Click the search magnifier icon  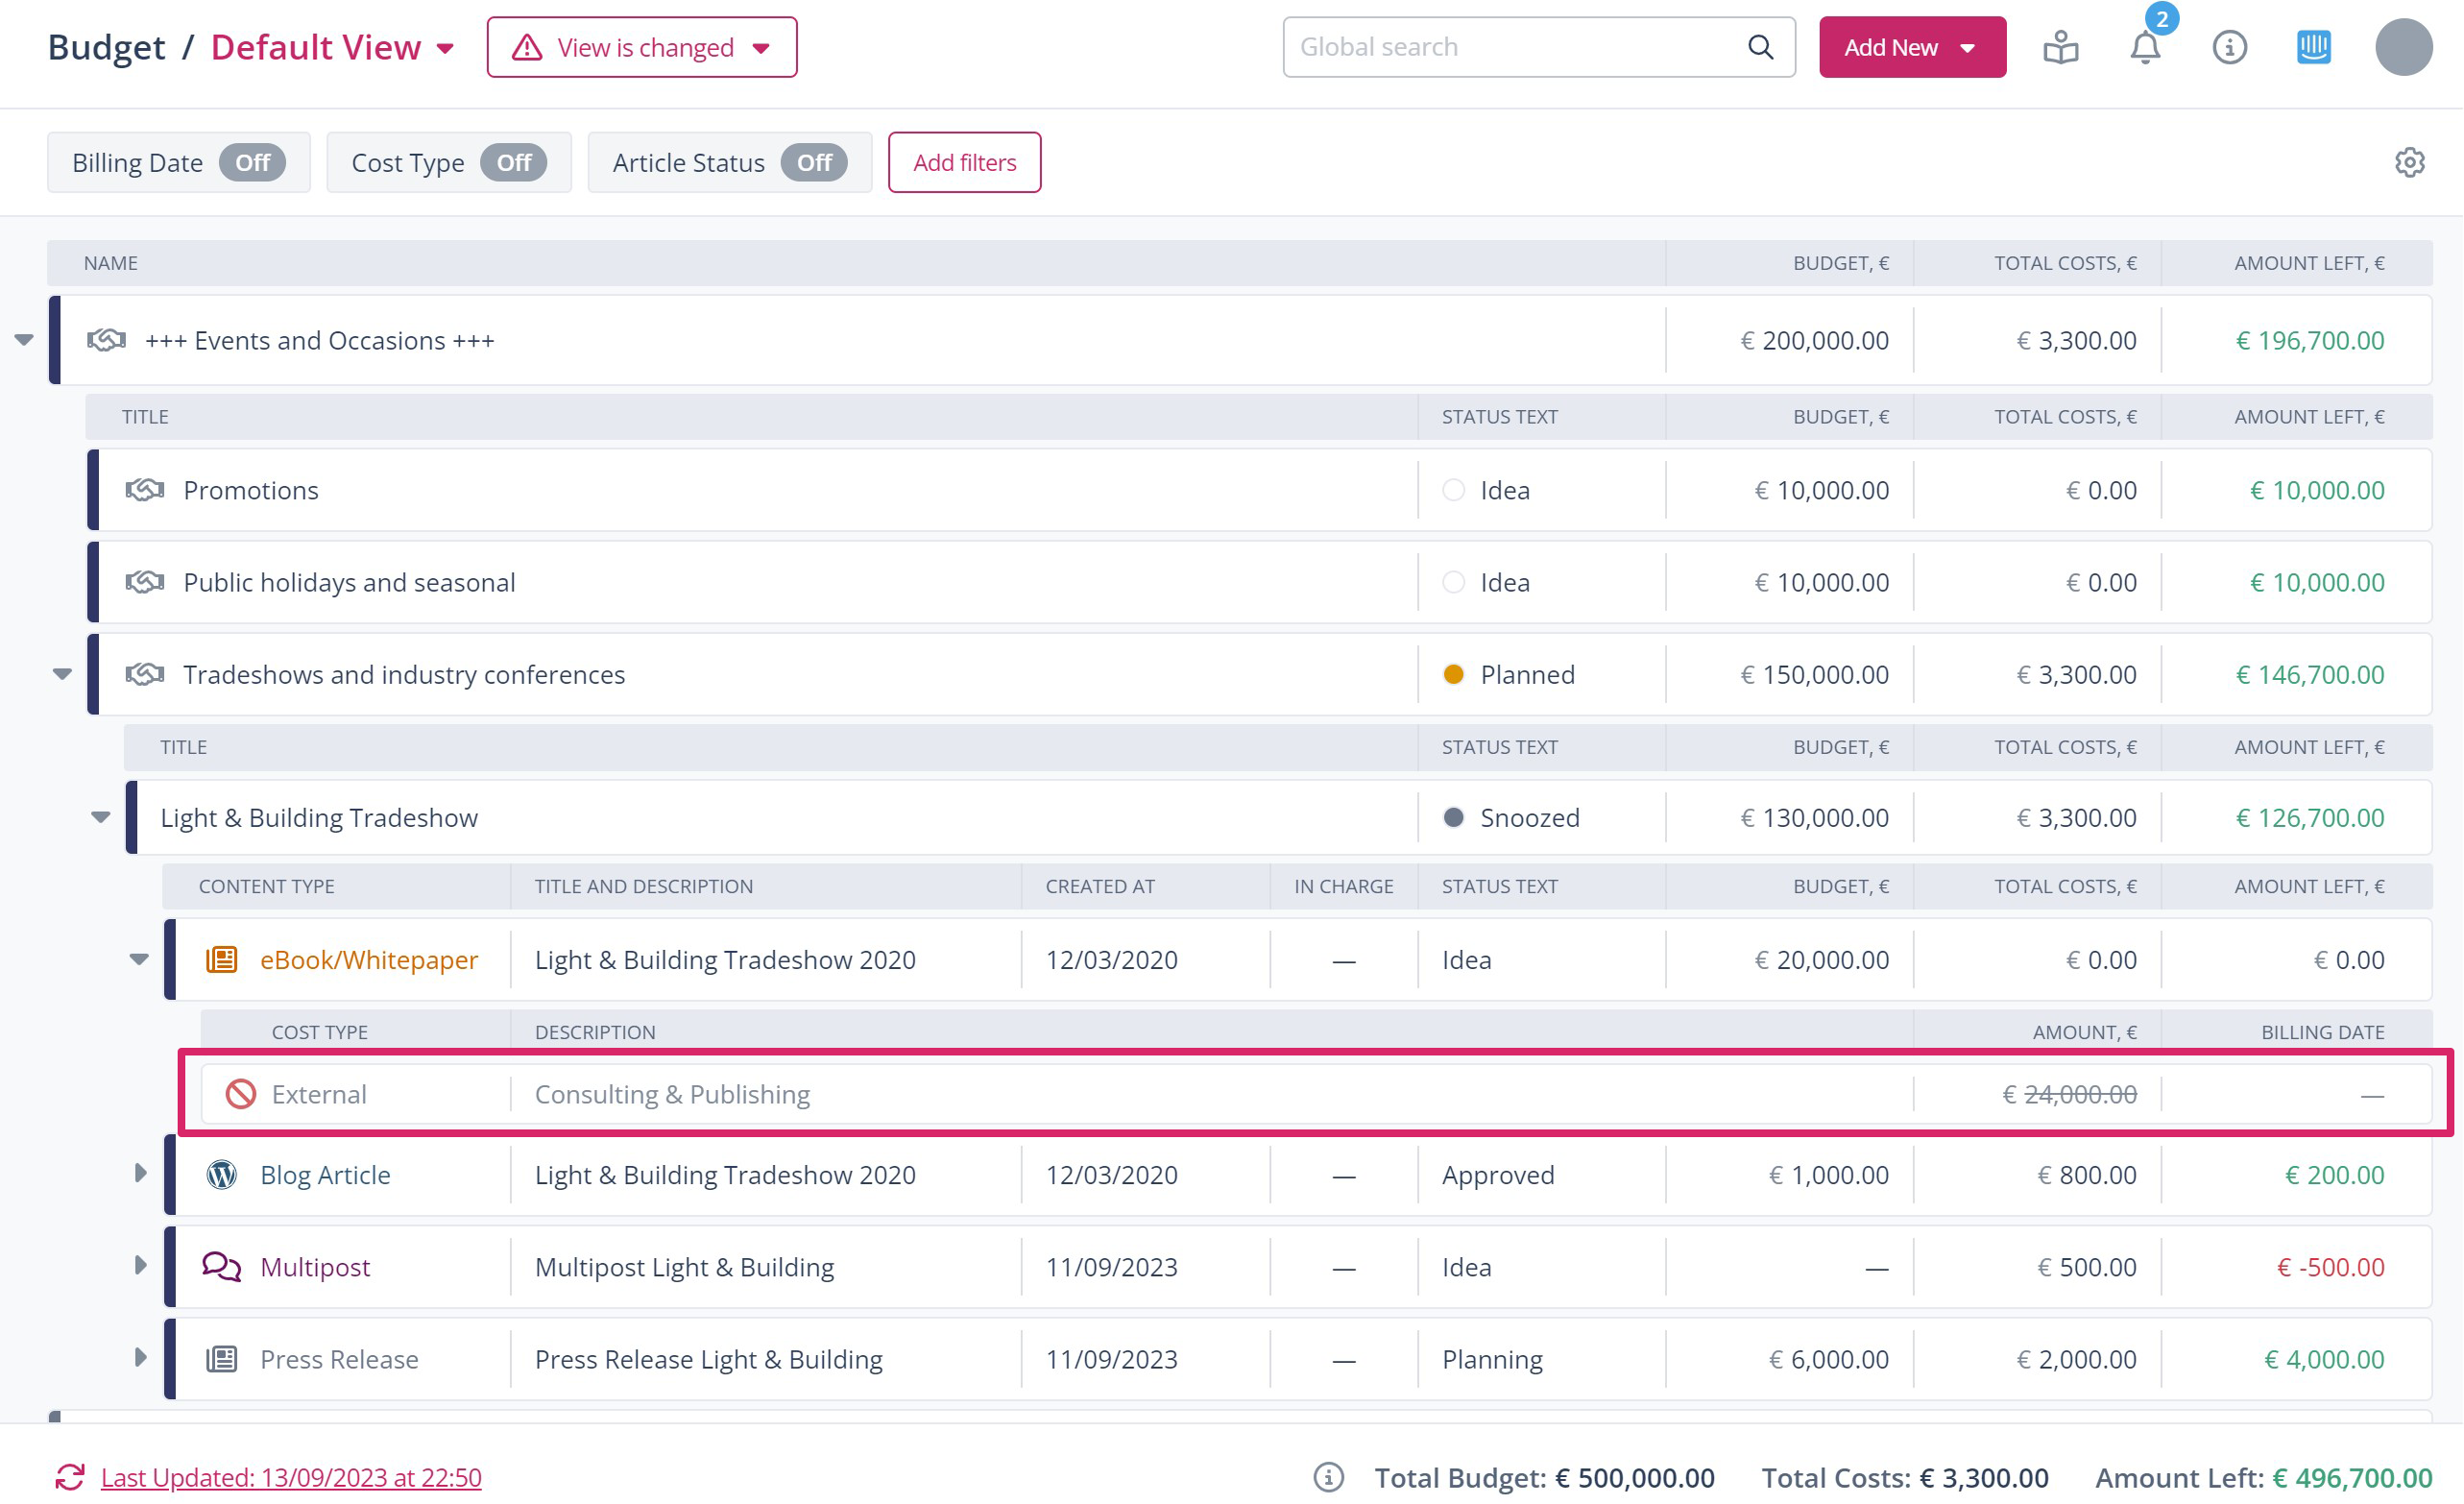(1760, 47)
